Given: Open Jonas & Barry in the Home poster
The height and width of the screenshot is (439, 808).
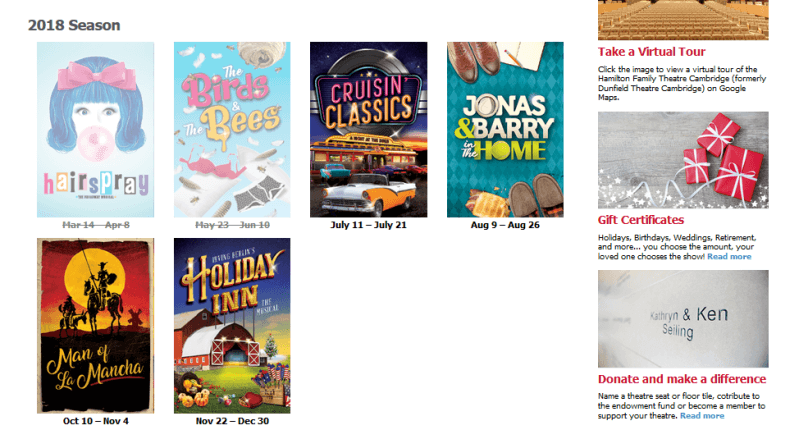Looking at the screenshot, I should tap(505, 129).
